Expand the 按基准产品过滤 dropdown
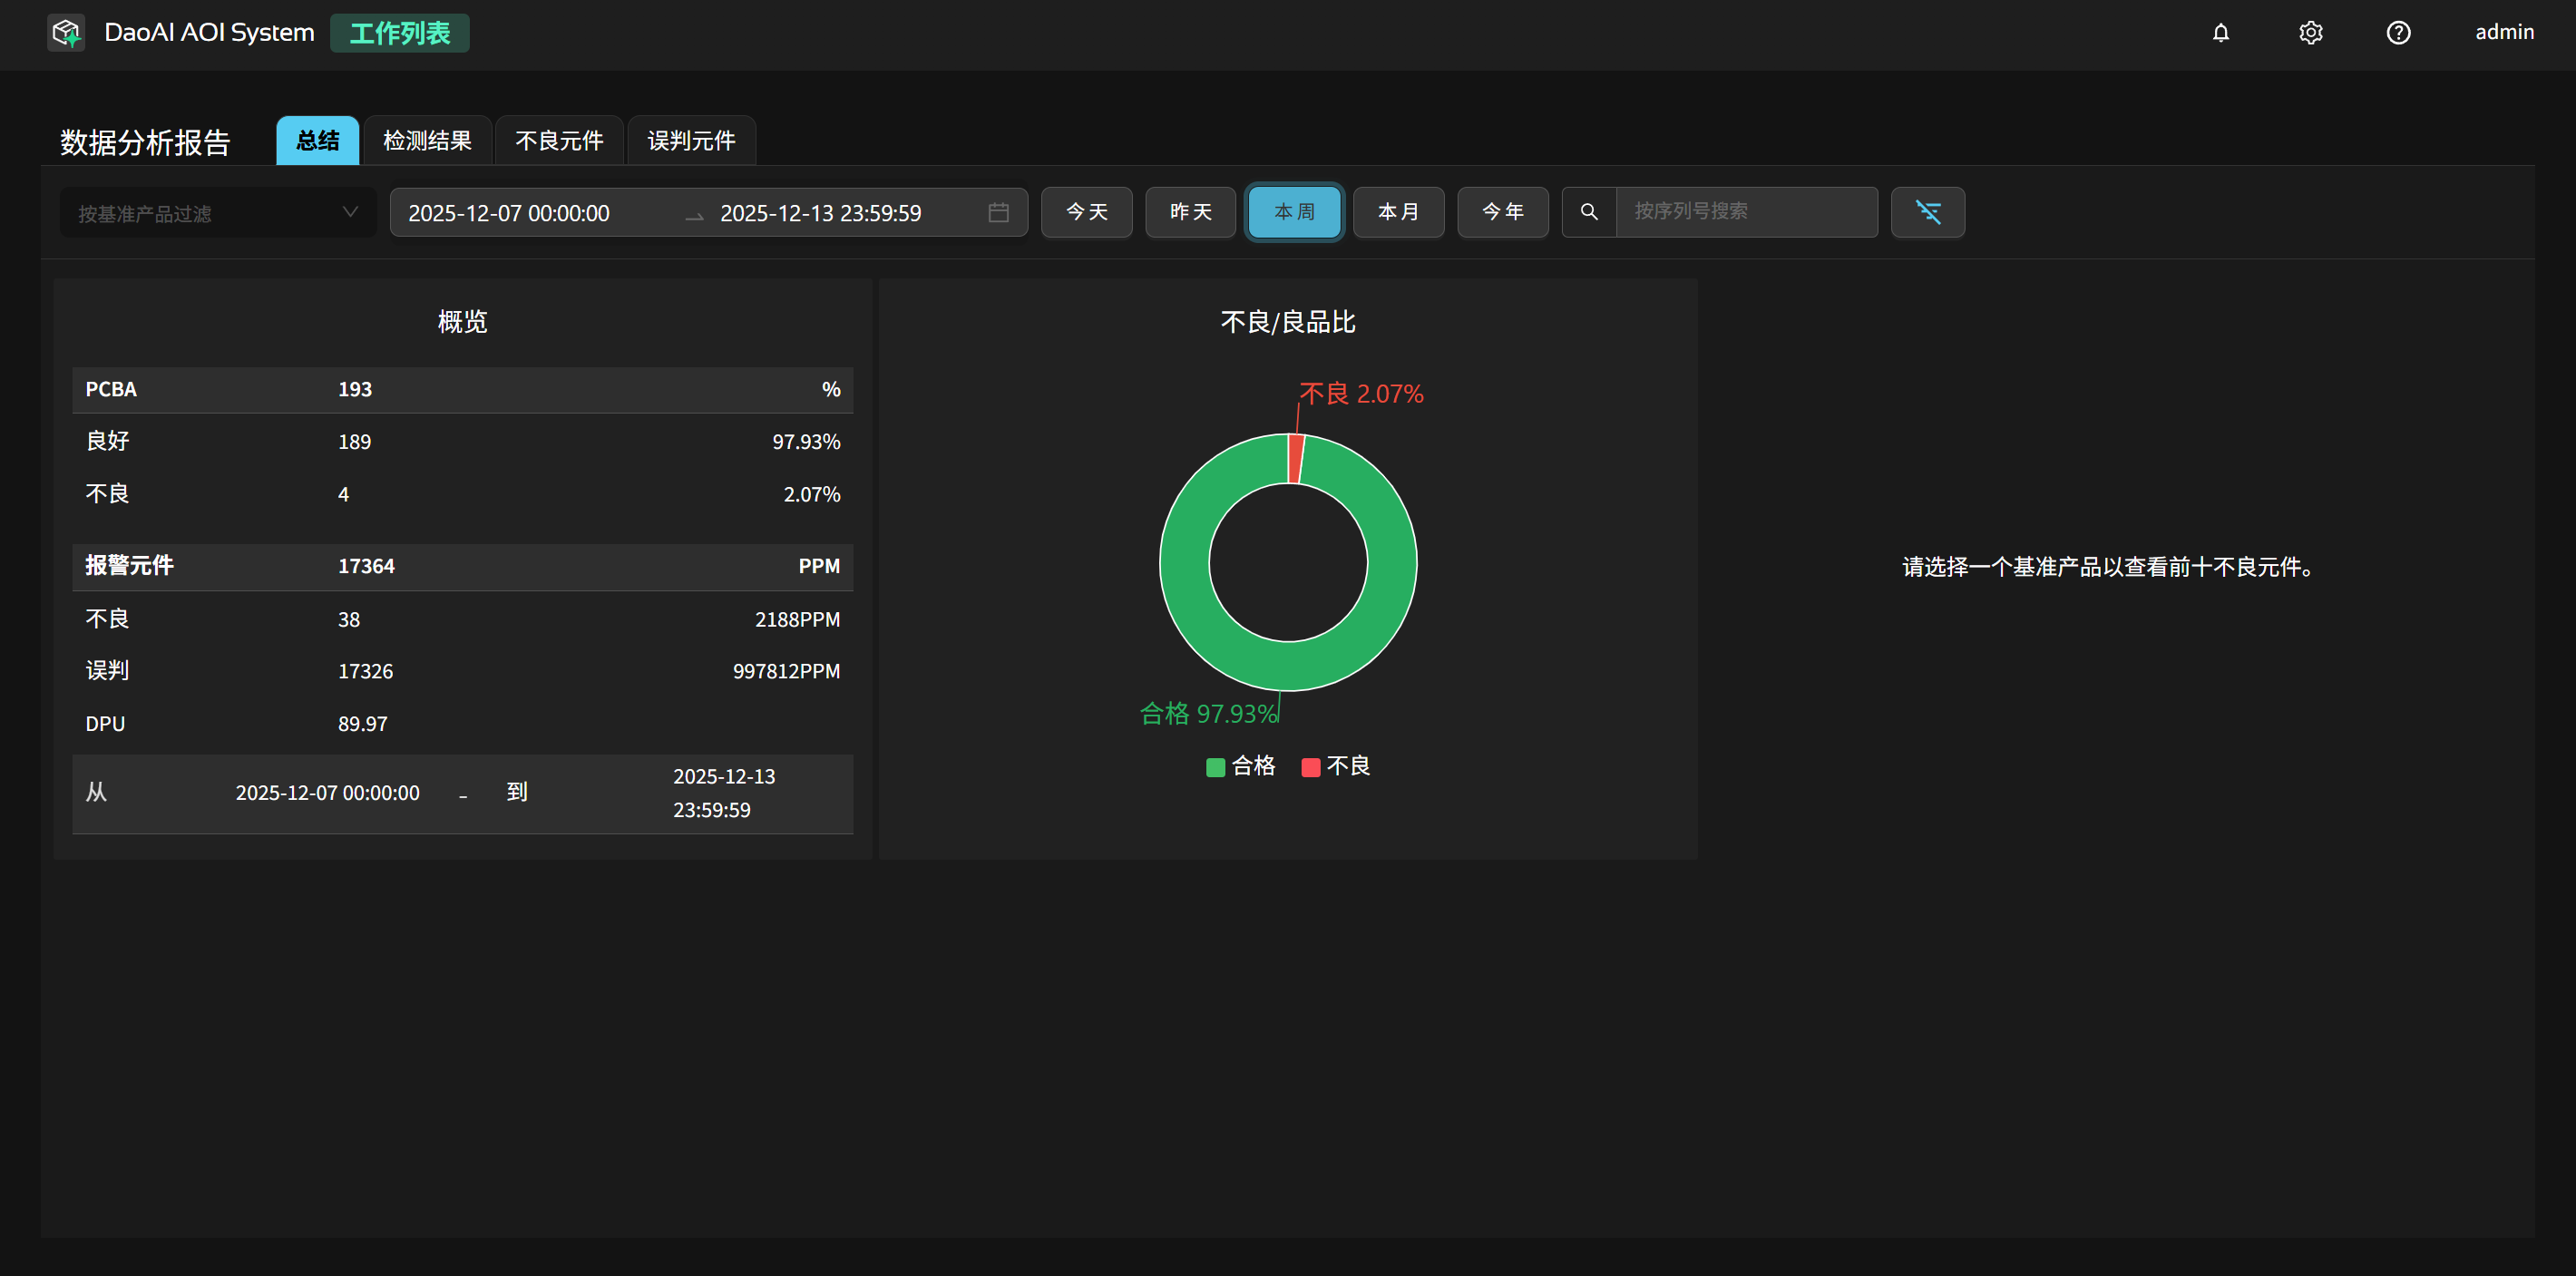 point(218,213)
